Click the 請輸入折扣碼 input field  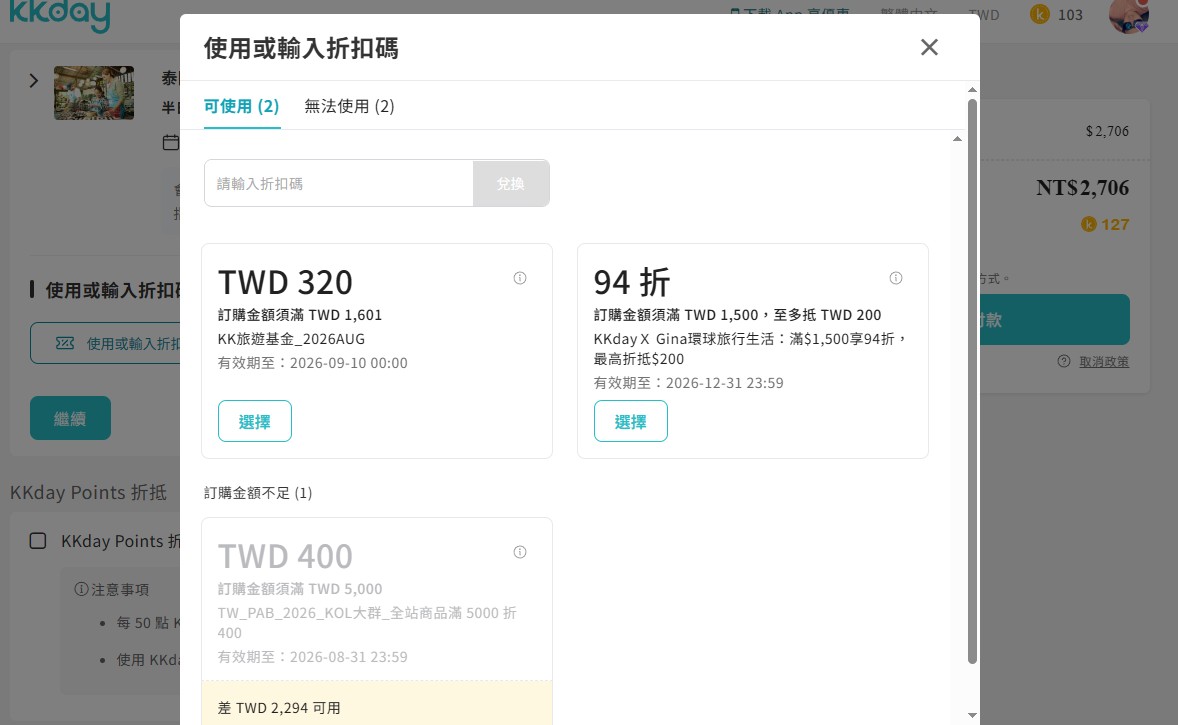point(339,183)
